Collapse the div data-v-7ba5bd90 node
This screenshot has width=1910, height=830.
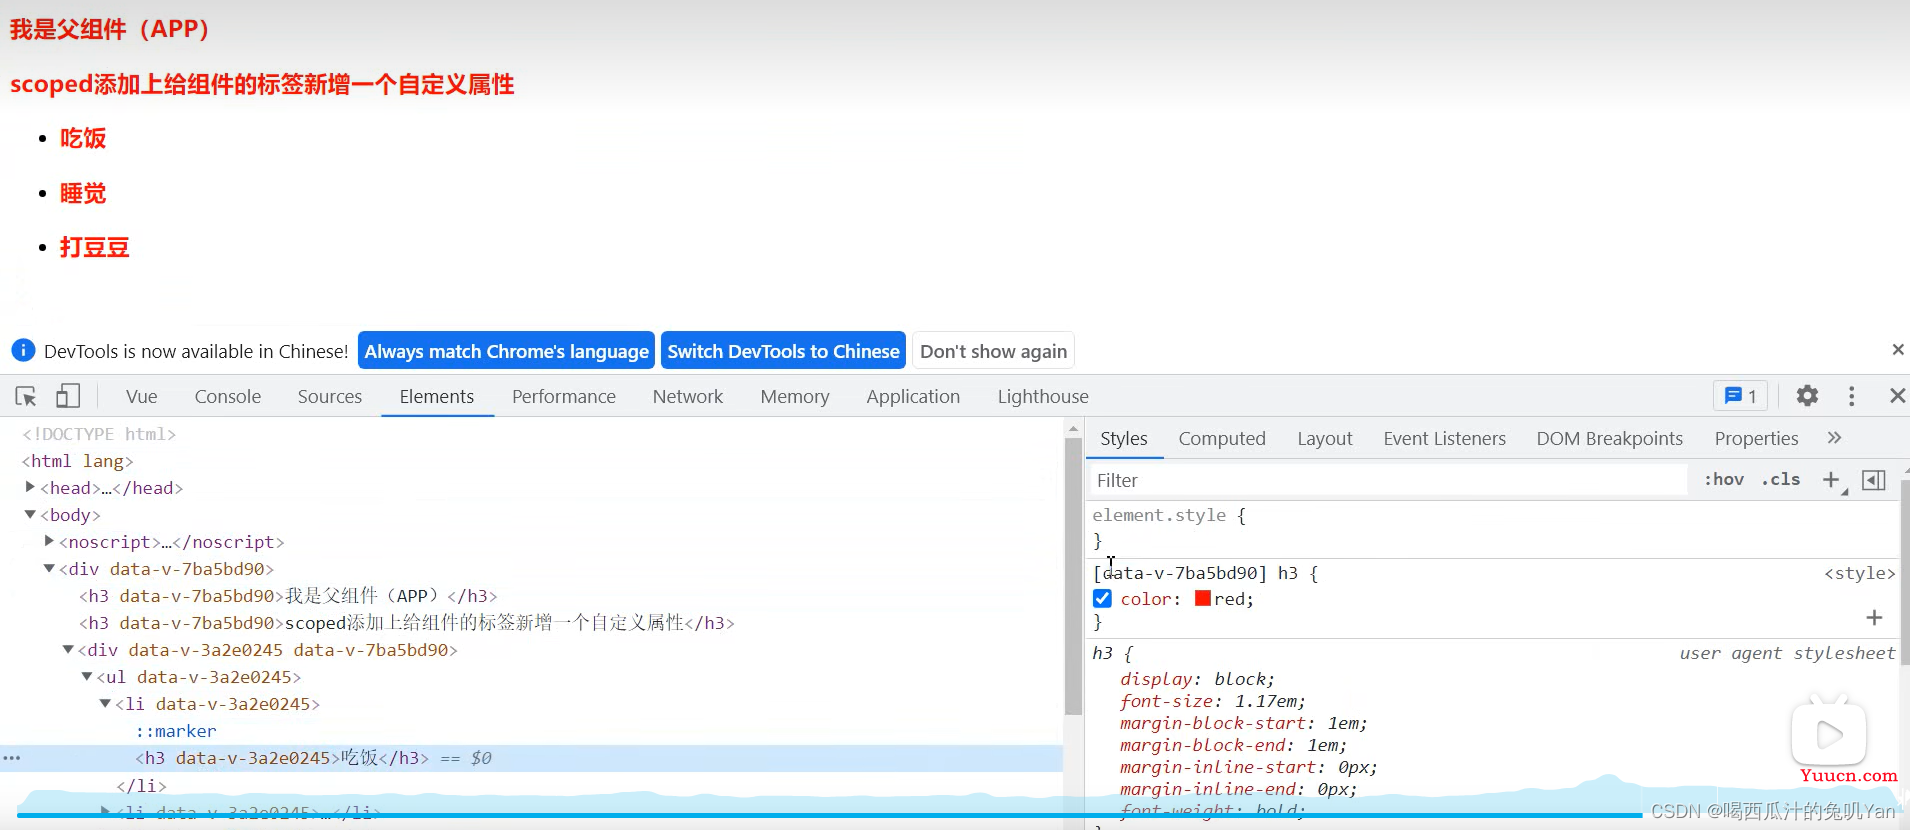[49, 568]
